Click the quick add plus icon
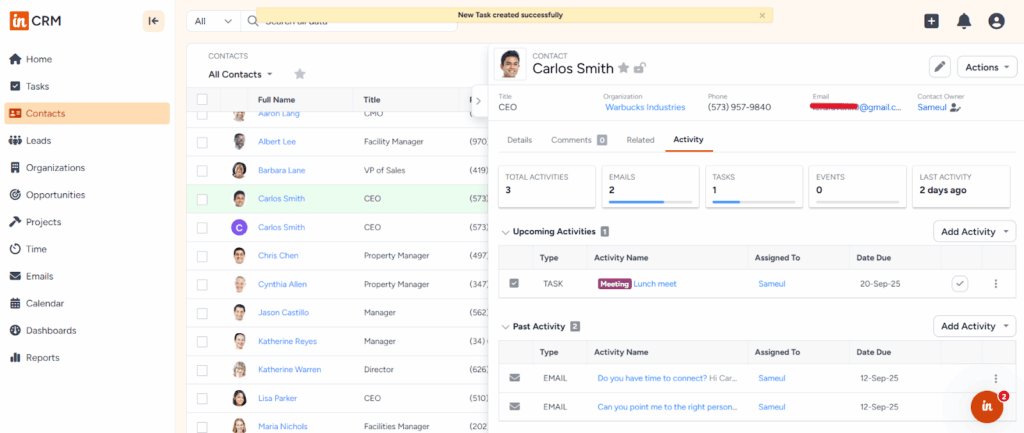The width and height of the screenshot is (1024, 433). (931, 21)
